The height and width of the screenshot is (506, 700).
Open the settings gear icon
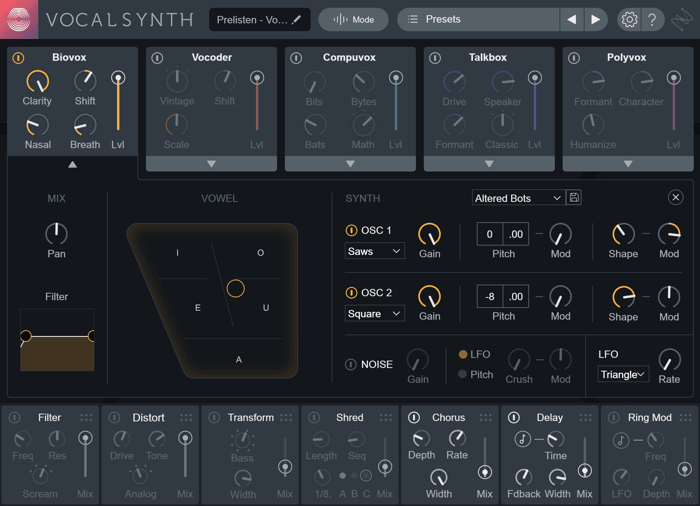click(629, 20)
